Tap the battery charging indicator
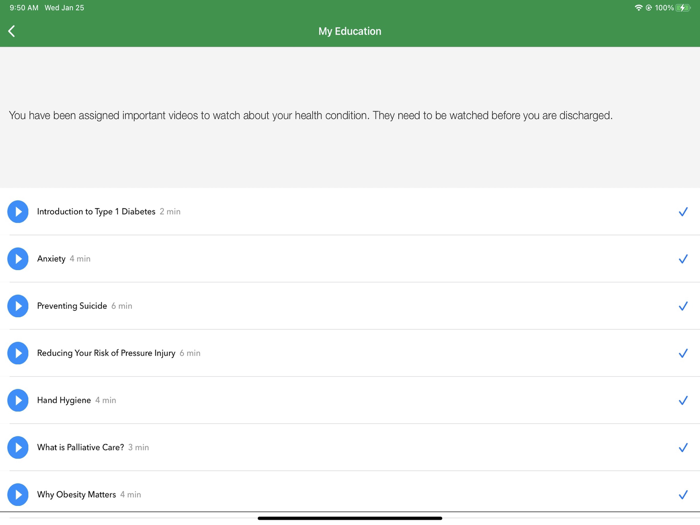The width and height of the screenshot is (700, 525). 683,8
